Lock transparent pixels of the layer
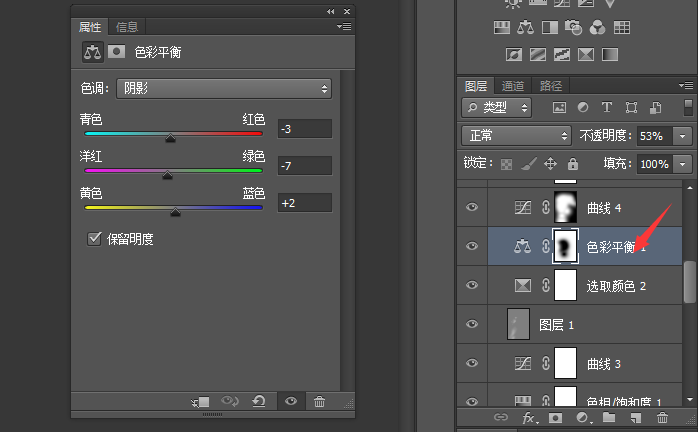698x432 pixels. (x=506, y=164)
